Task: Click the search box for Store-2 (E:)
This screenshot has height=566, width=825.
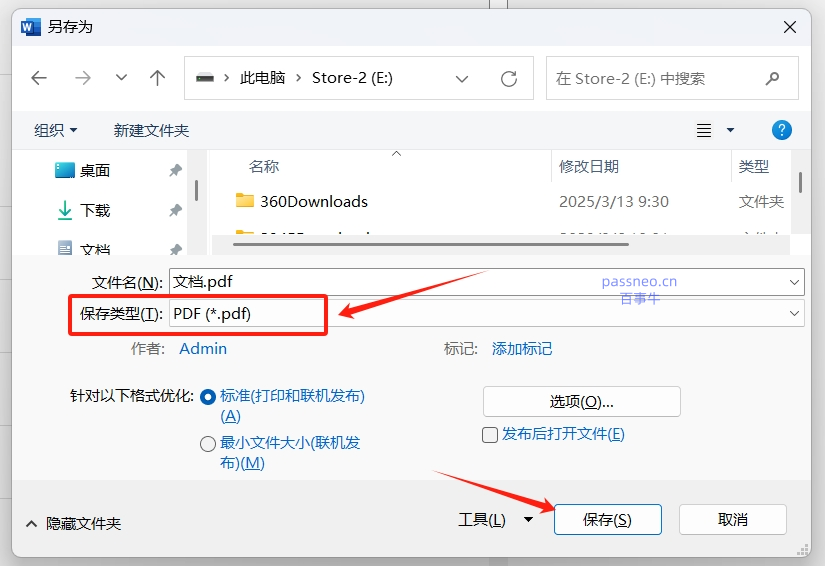Action: pos(672,78)
